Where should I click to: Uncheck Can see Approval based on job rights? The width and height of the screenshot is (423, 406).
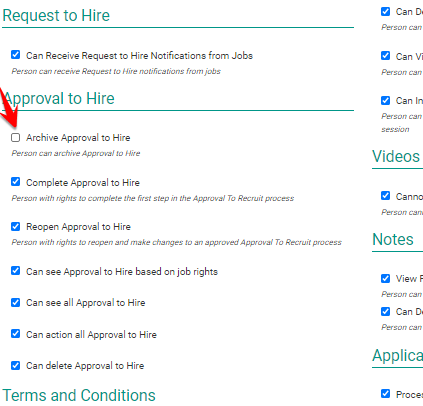[15, 271]
